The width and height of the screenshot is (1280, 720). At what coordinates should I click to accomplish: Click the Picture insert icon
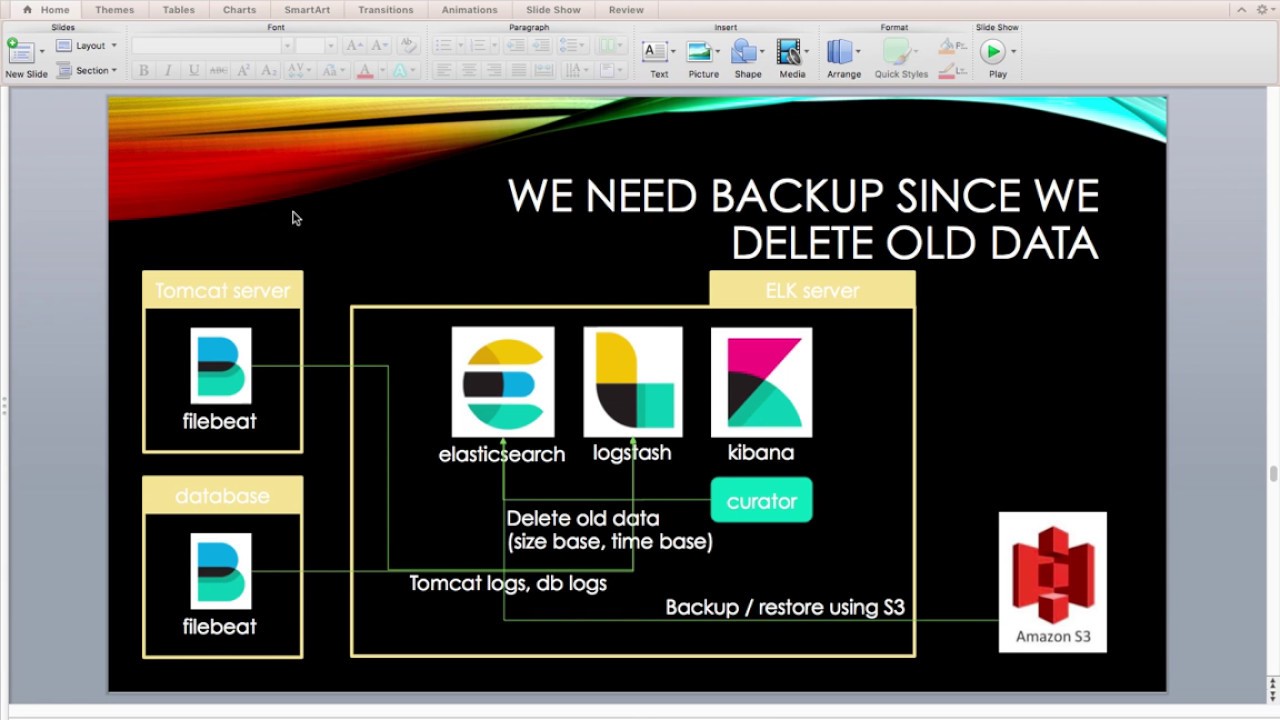coord(699,52)
